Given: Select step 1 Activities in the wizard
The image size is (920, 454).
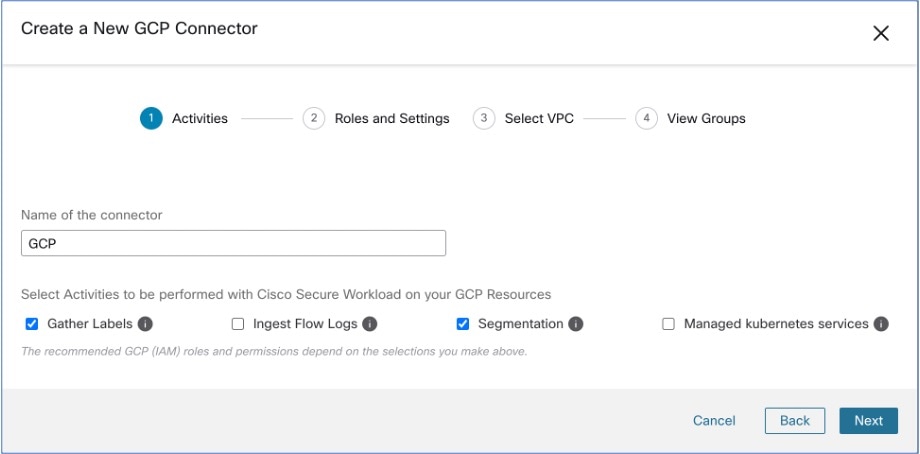Looking at the screenshot, I should (184, 118).
